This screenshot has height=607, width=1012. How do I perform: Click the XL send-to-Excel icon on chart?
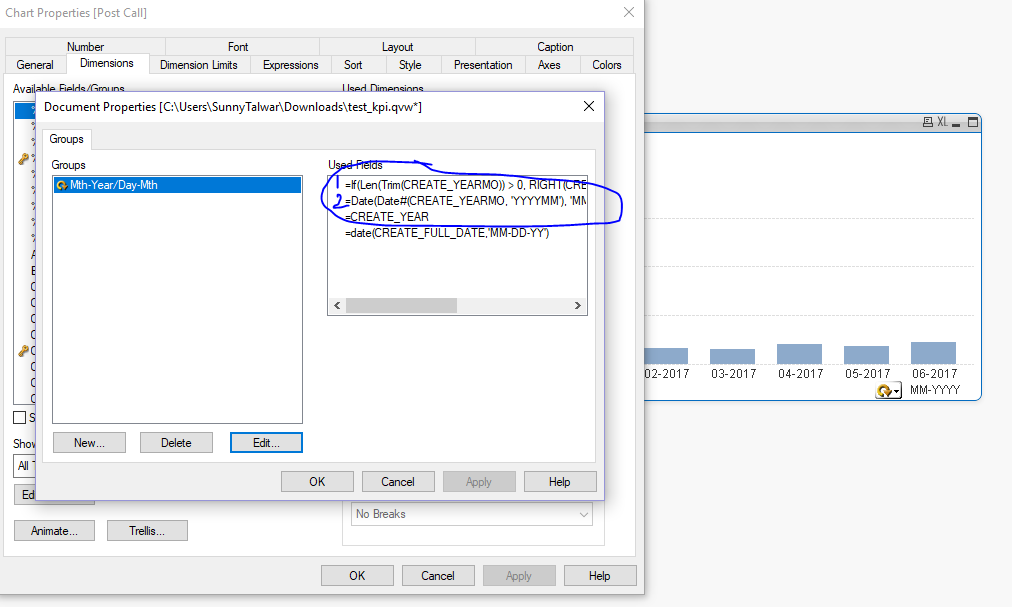tap(942, 122)
